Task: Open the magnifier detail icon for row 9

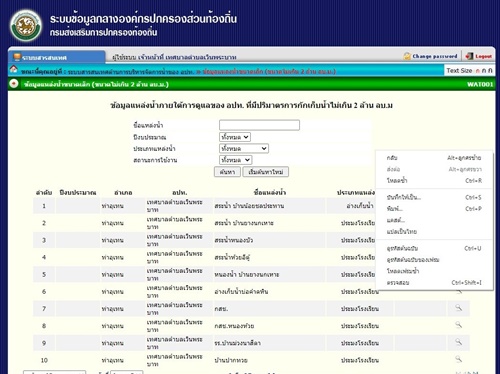Action: coord(459,342)
